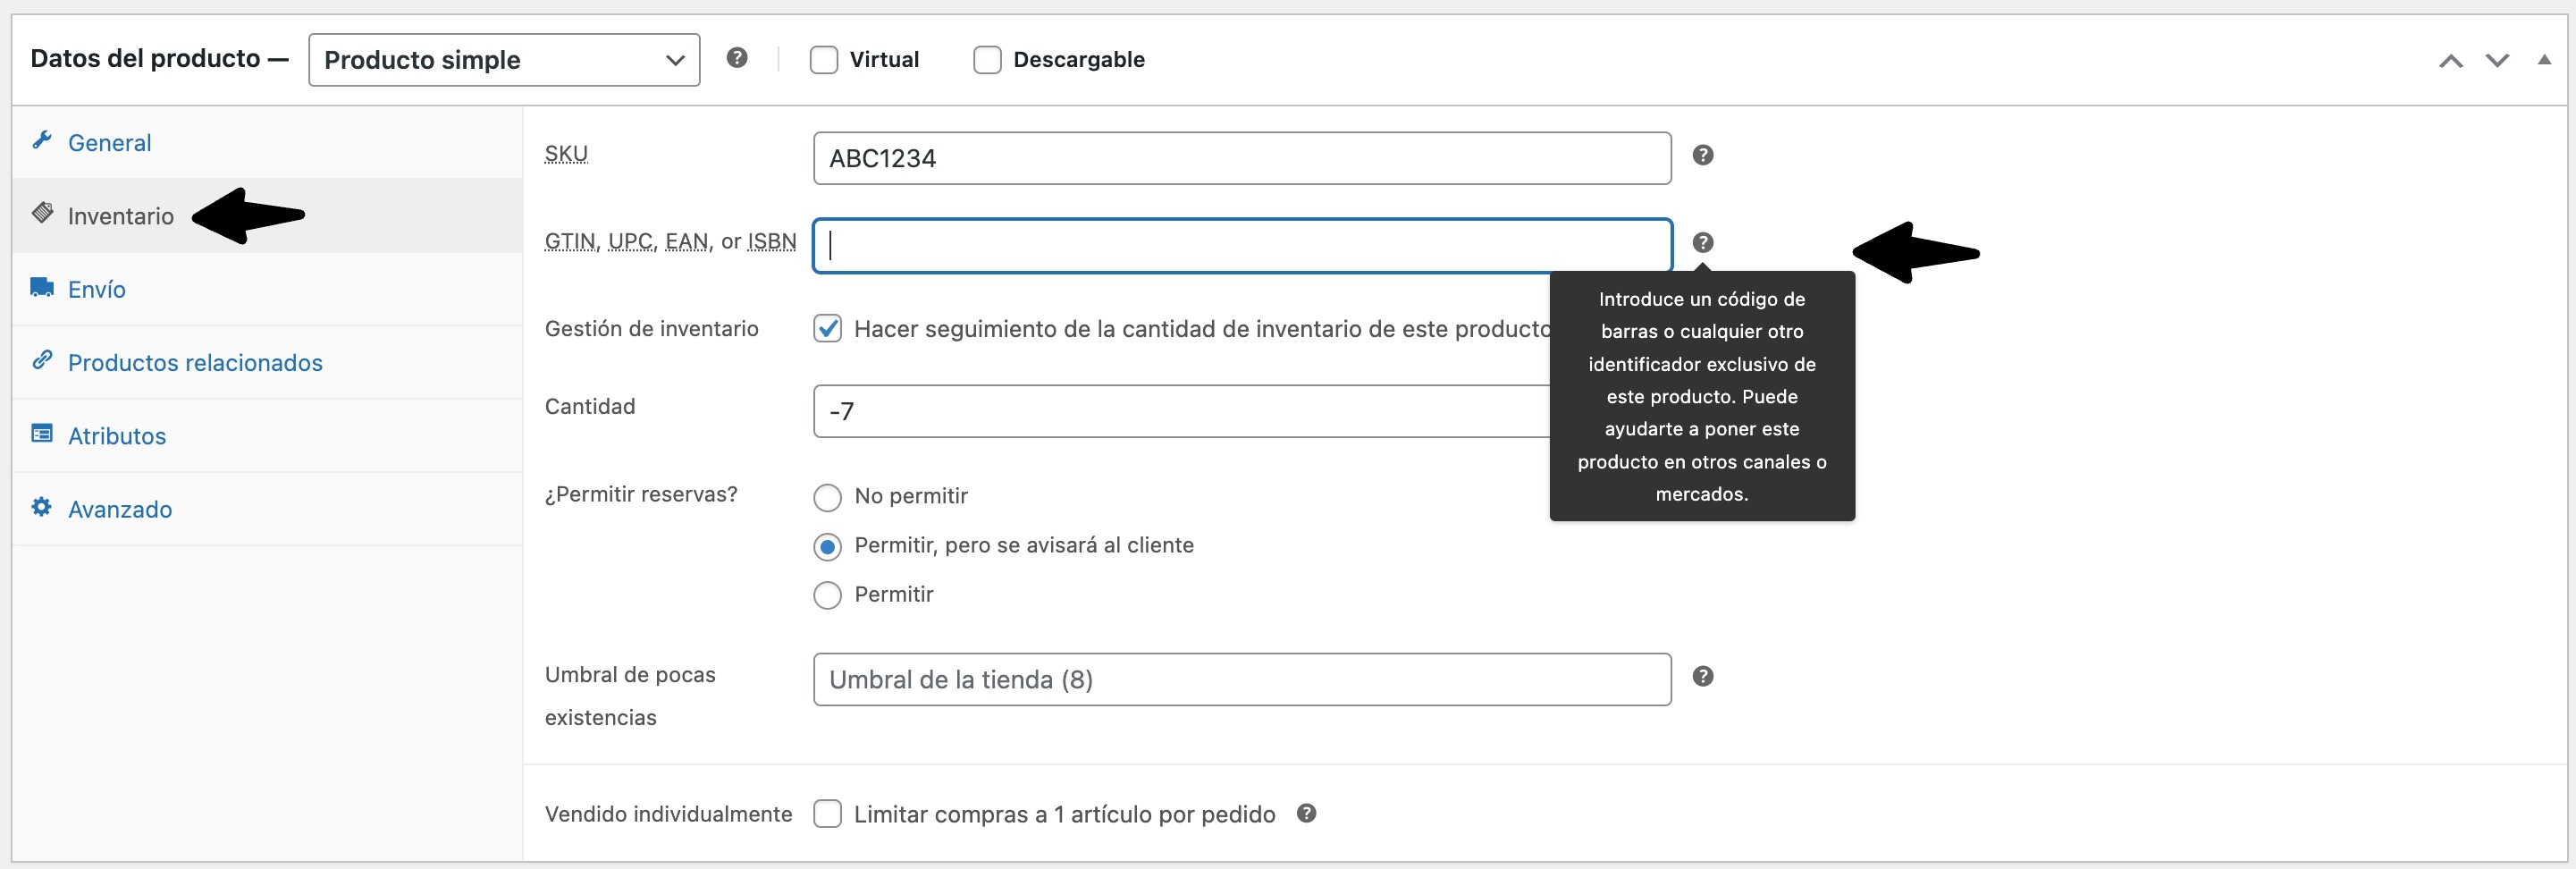Click the SKU input field

1241,159
